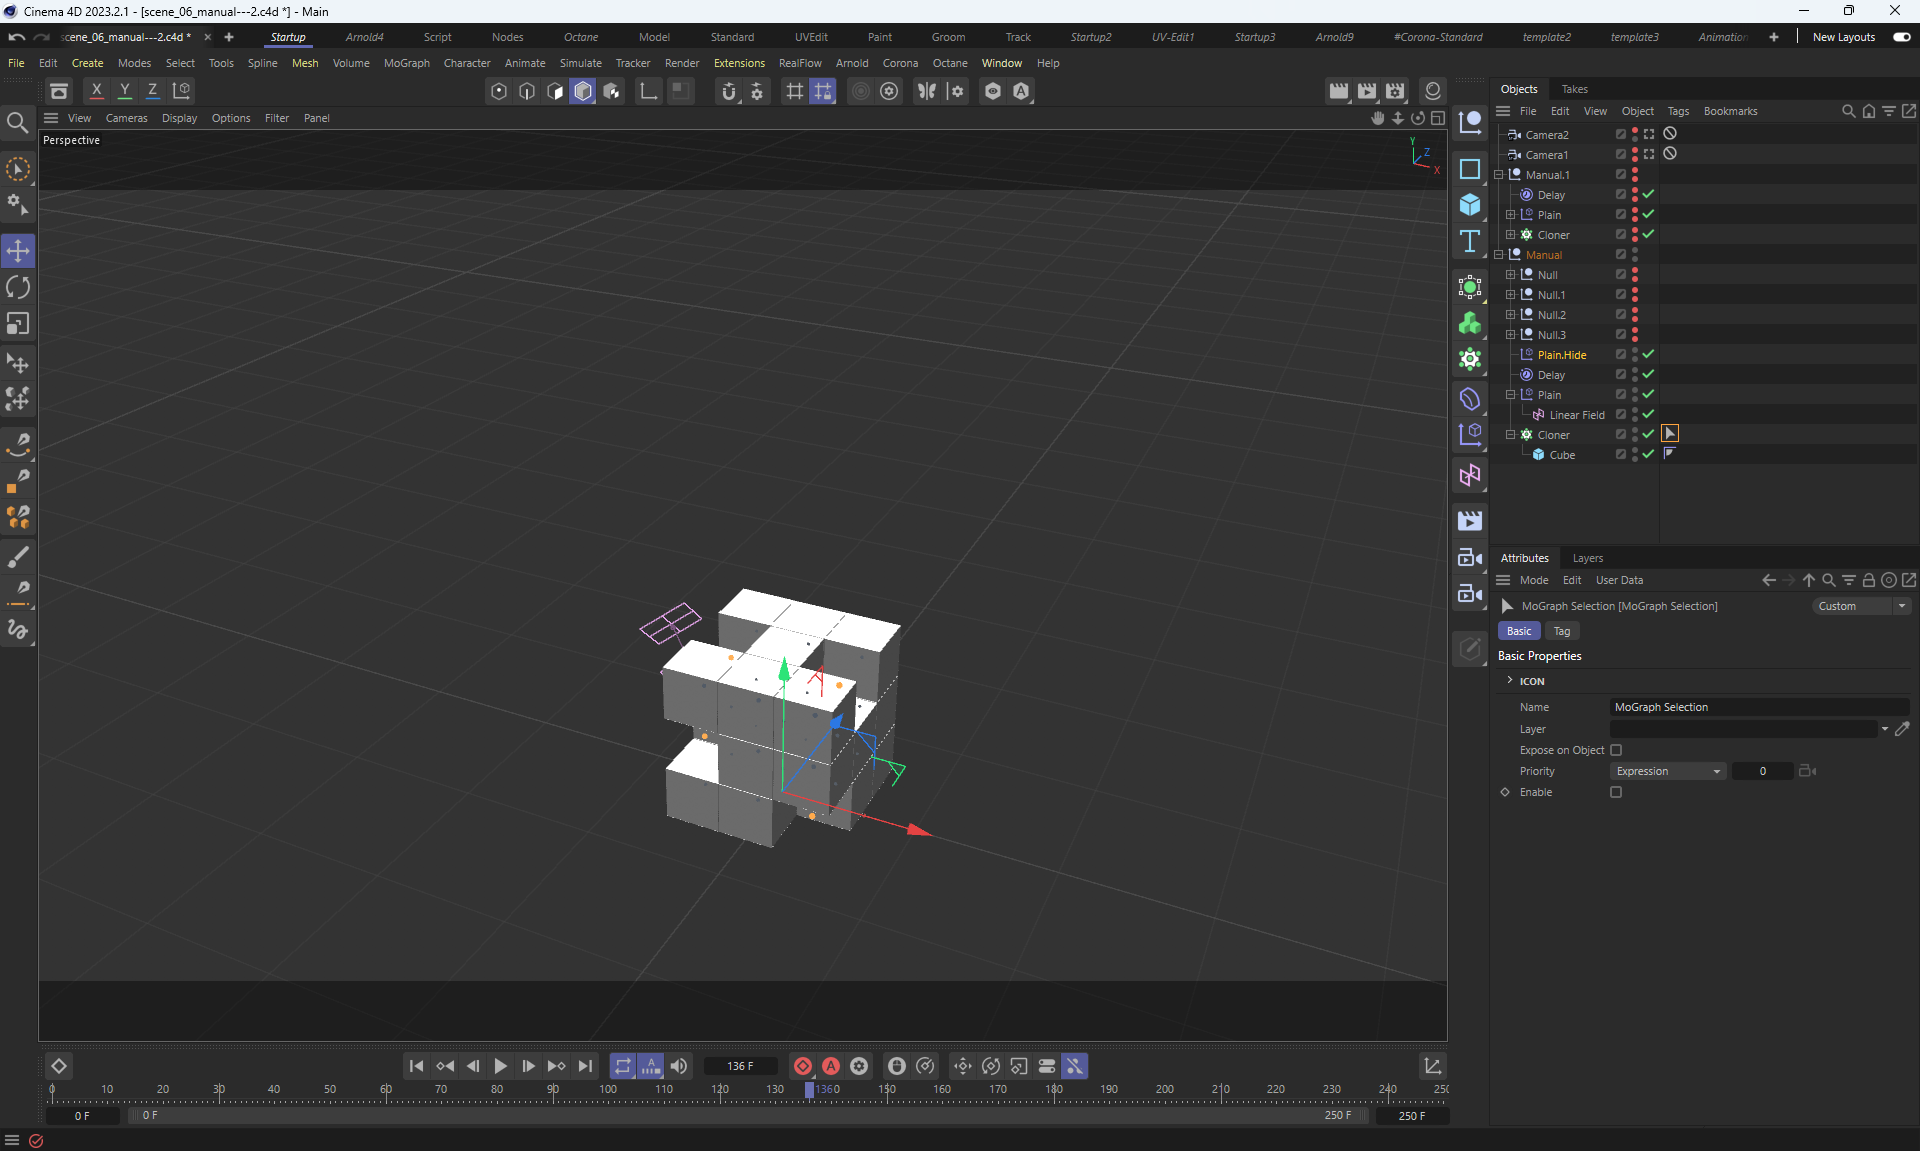Expand the ICON section
This screenshot has height=1151, width=1920.
coord(1510,681)
